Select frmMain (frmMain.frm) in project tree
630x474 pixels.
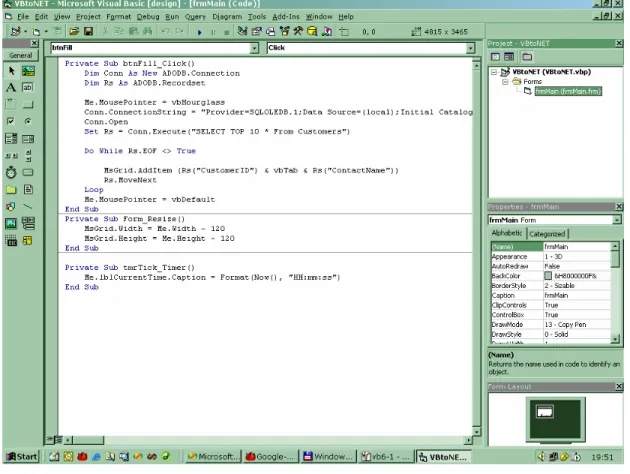point(568,92)
